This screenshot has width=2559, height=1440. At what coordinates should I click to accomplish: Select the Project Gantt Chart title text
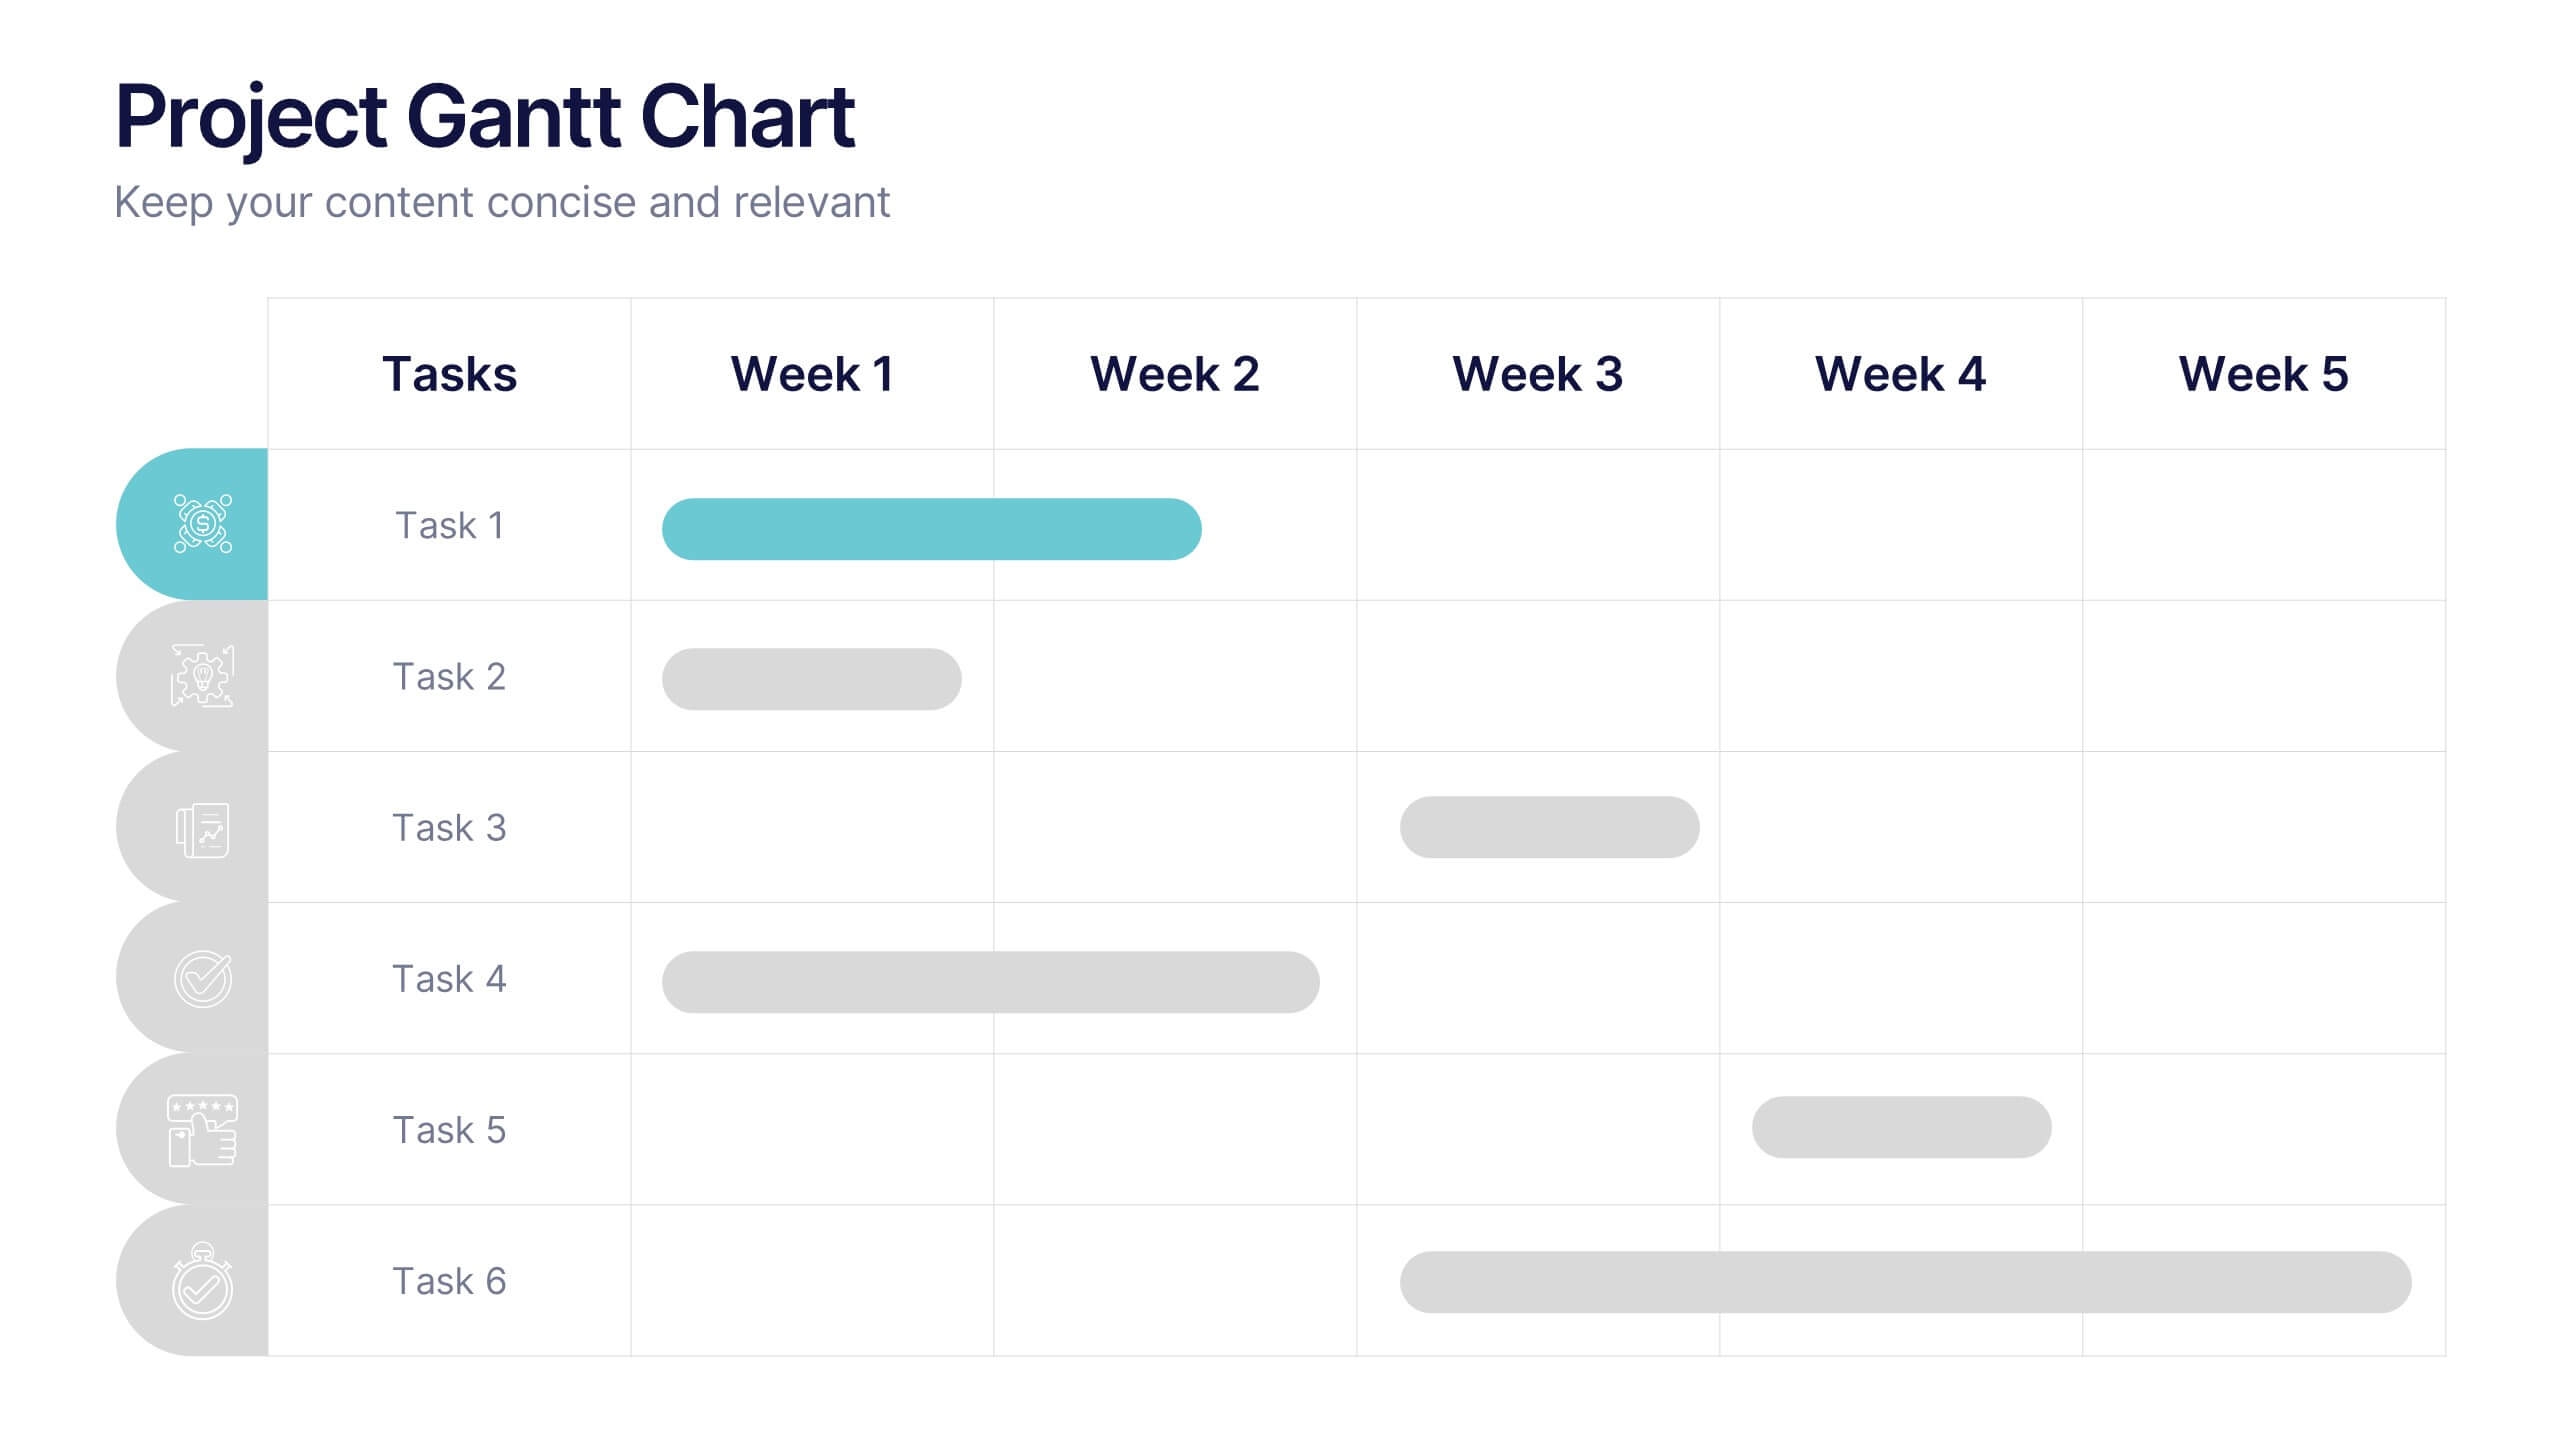click(485, 117)
